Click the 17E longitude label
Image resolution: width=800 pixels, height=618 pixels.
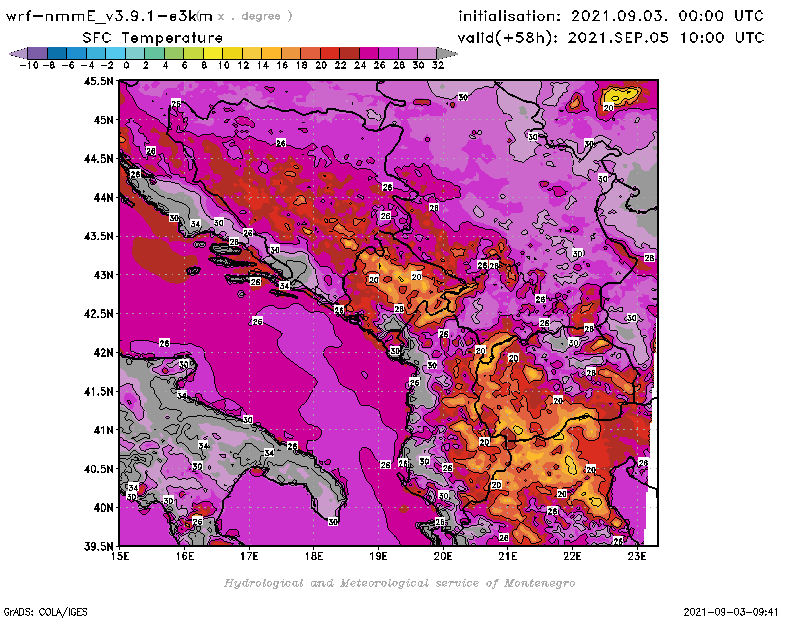[x=249, y=556]
